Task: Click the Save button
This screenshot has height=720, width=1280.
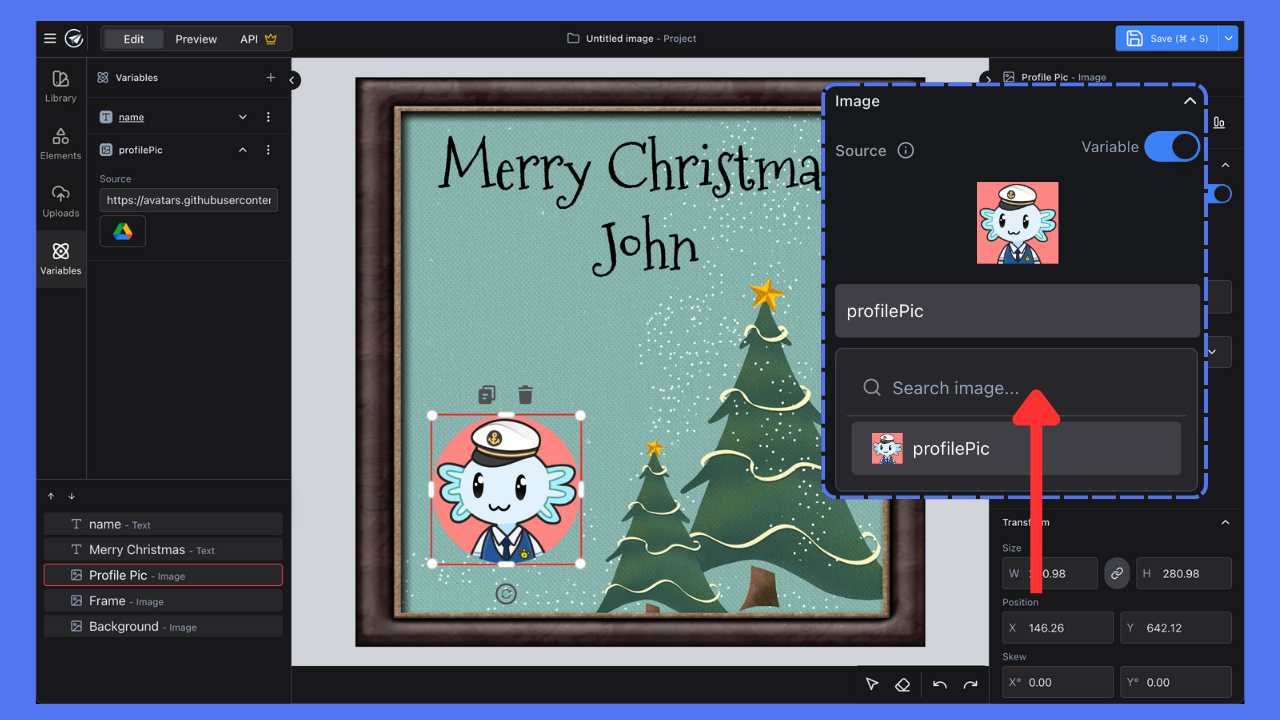Action: [x=1165, y=38]
